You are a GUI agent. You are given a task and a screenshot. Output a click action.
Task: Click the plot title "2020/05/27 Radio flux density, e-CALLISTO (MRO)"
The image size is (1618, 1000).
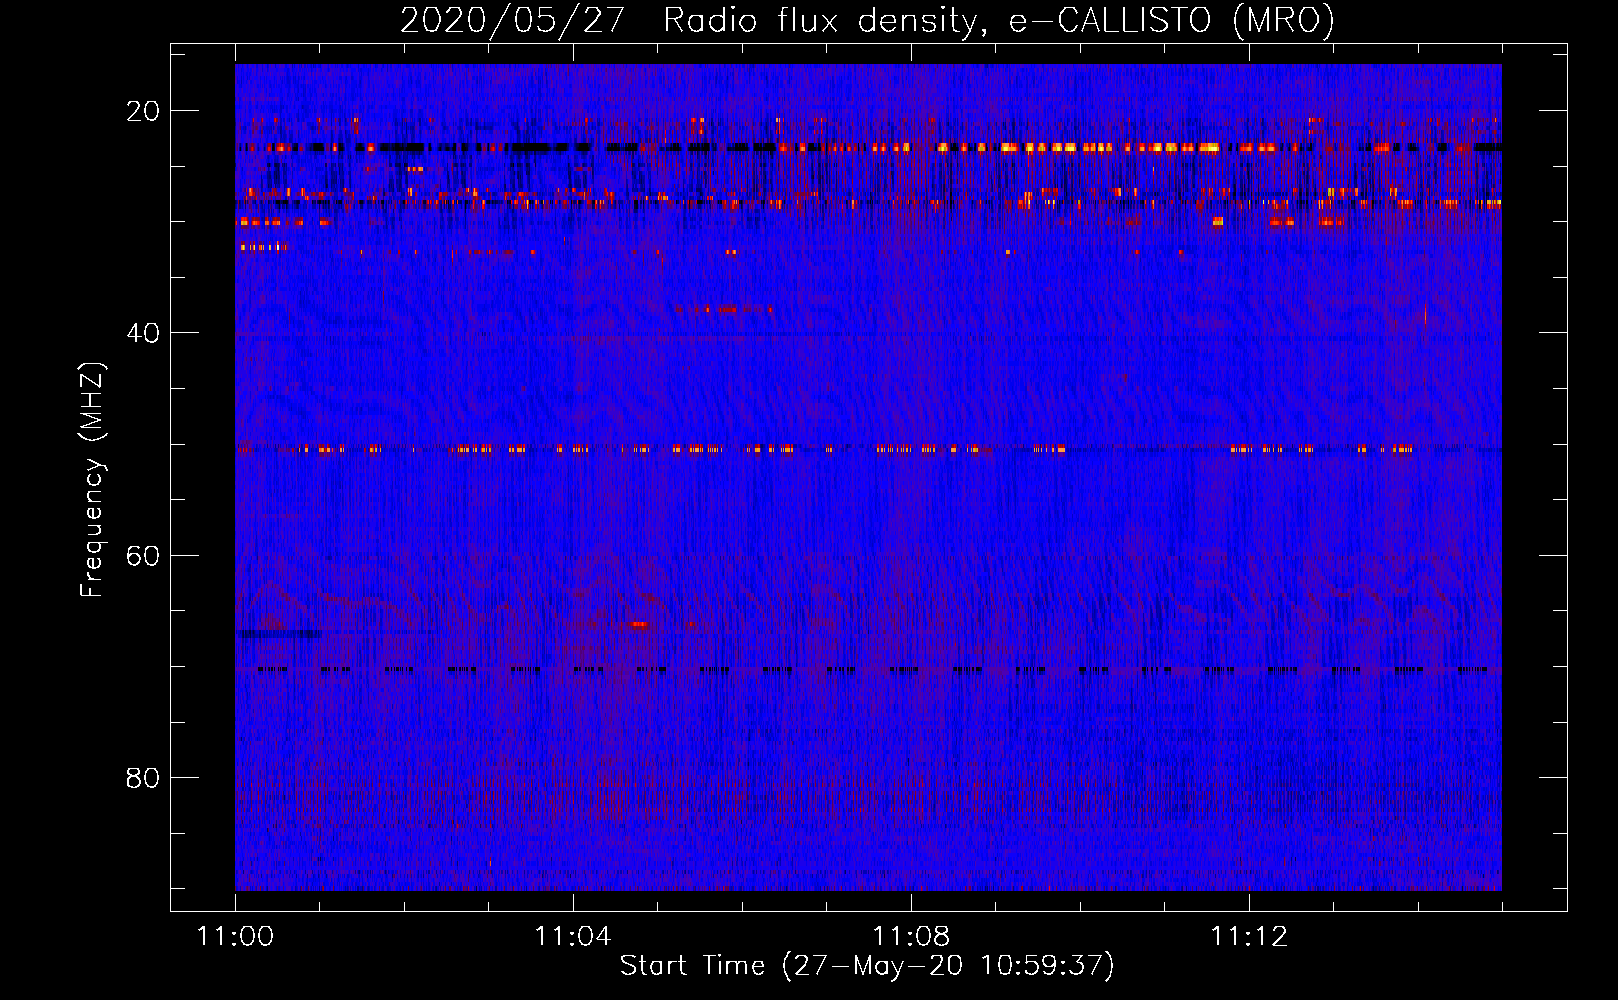(867, 20)
